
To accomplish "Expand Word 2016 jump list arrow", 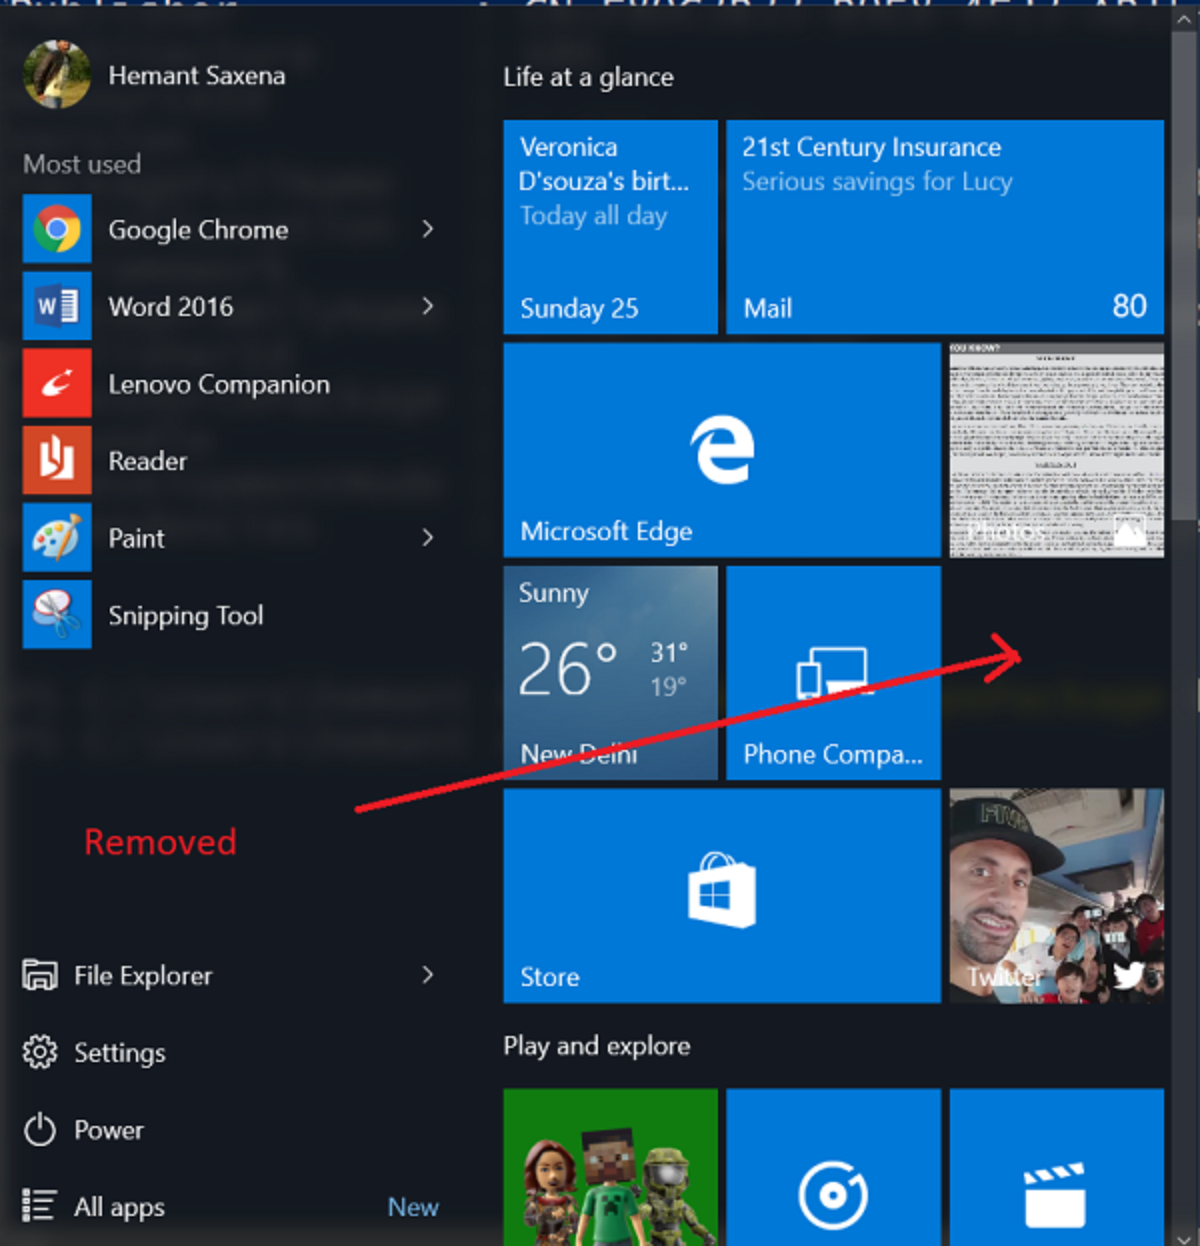I will click(x=428, y=306).
